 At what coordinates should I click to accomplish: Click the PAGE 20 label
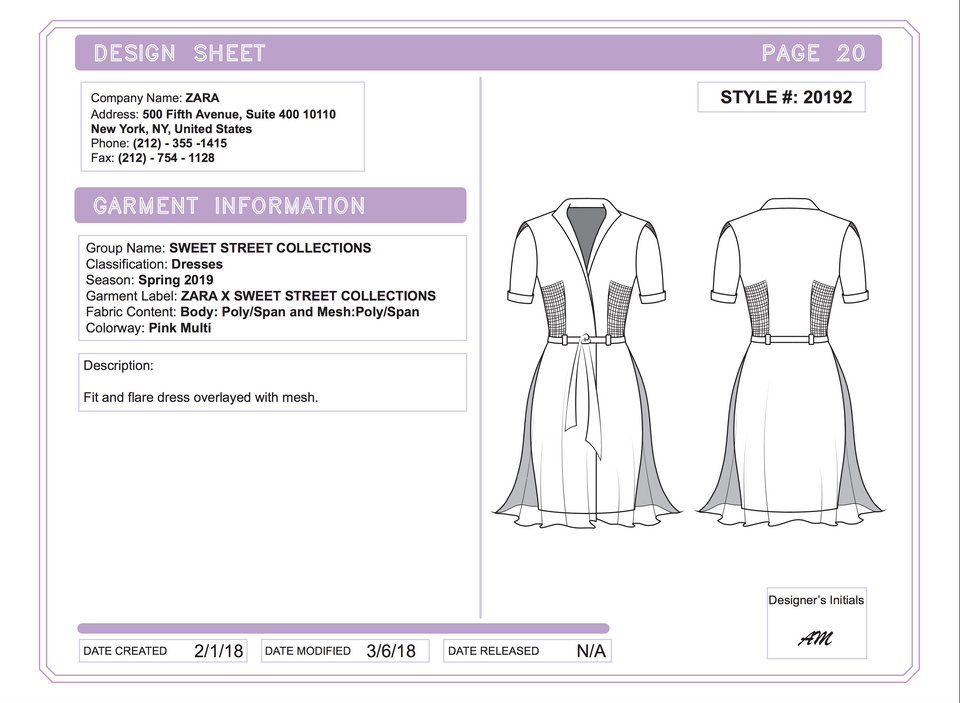pyautogui.click(x=814, y=53)
